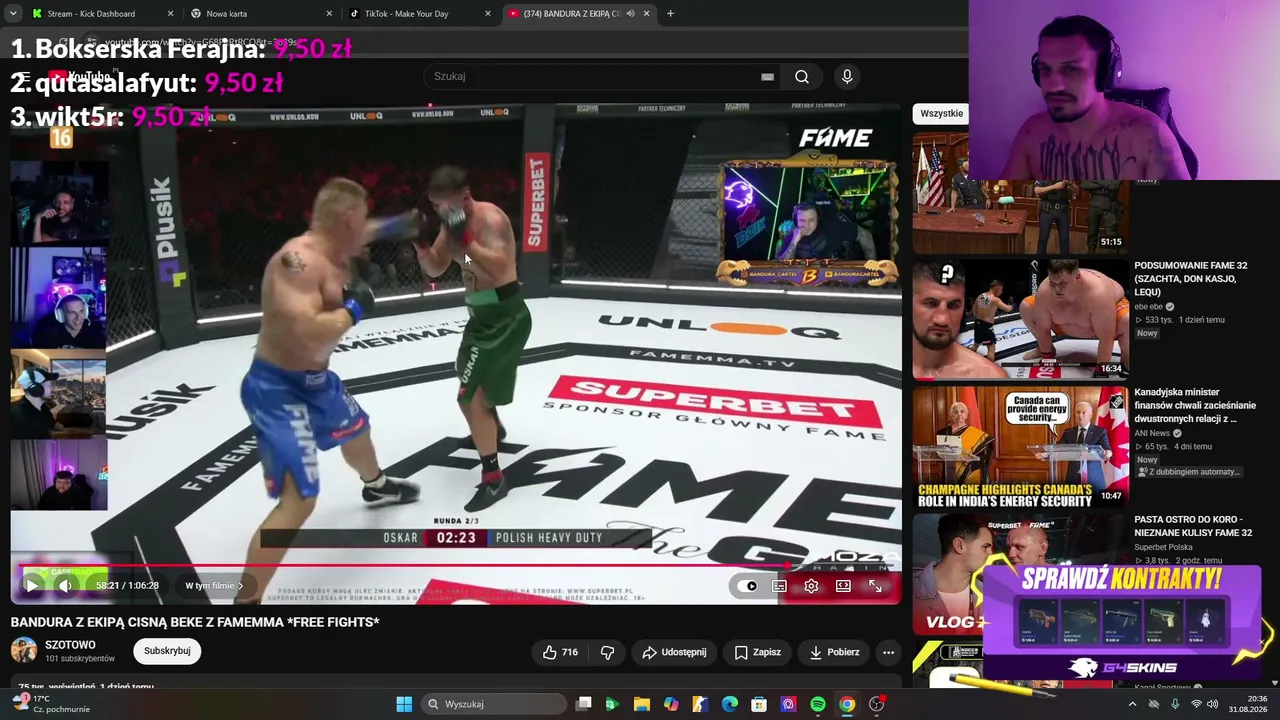Expand the 'W tym filmie' chapters chip
Viewport: 1280px width, 720px height.
214,586
